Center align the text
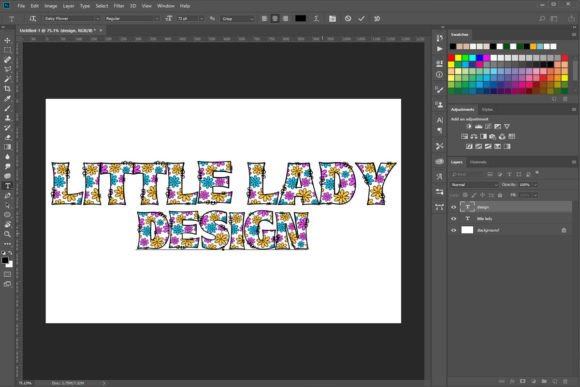 (x=275, y=18)
